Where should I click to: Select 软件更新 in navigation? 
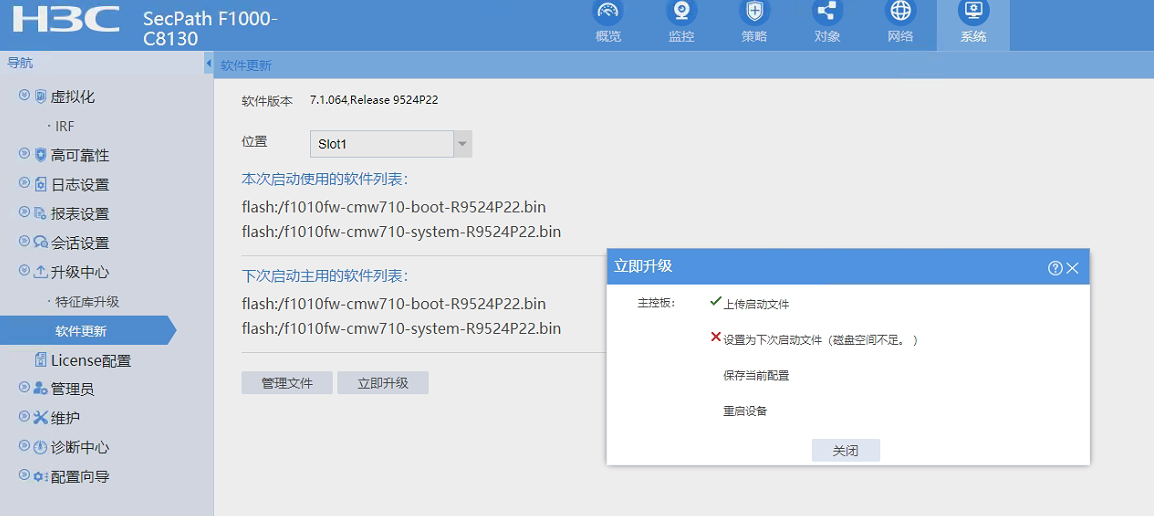tap(81, 331)
